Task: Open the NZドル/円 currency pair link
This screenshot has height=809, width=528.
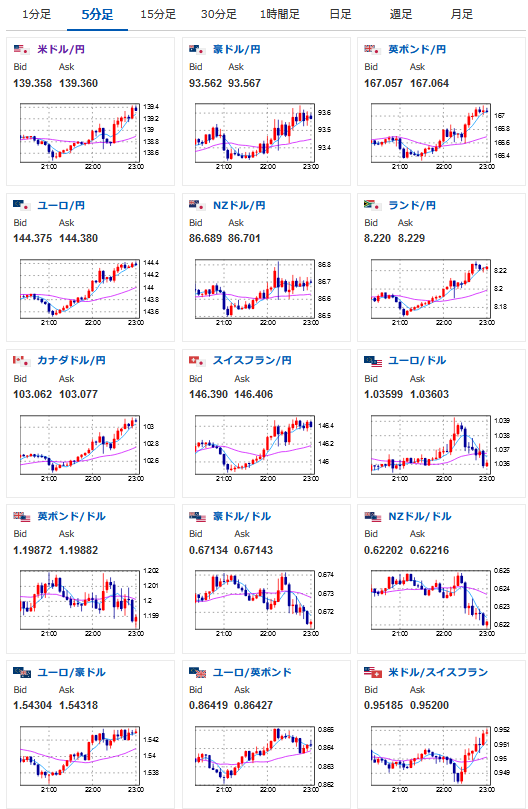Action: [239, 205]
